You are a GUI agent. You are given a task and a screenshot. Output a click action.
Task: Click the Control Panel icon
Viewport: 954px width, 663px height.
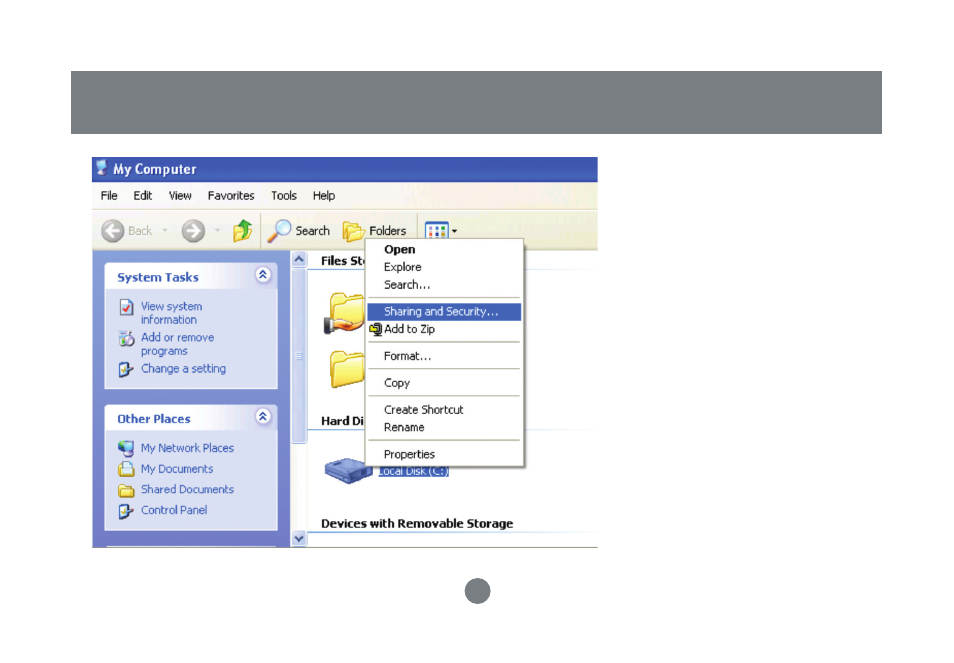125,511
